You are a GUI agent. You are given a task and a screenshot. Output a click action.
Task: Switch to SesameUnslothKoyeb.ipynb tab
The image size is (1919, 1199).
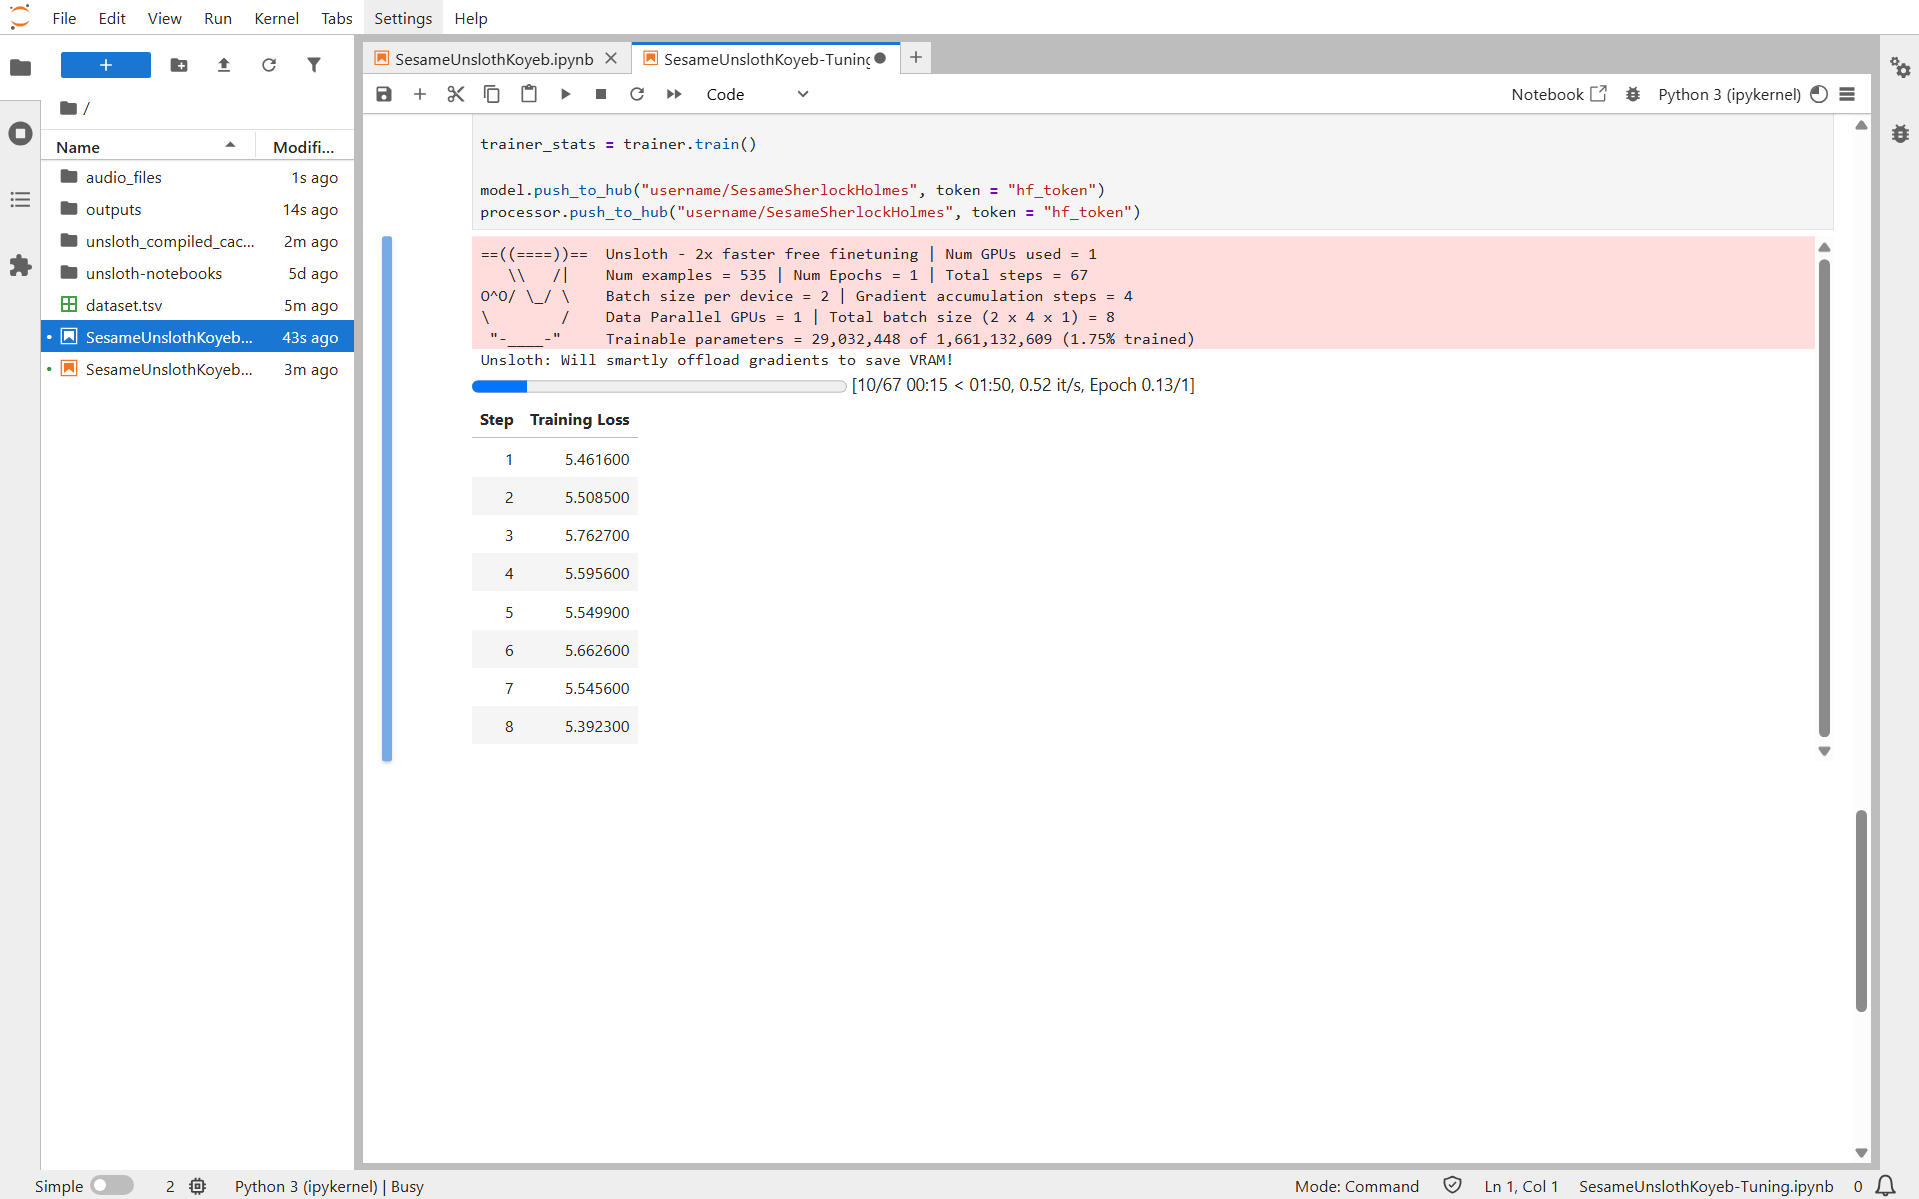point(493,59)
